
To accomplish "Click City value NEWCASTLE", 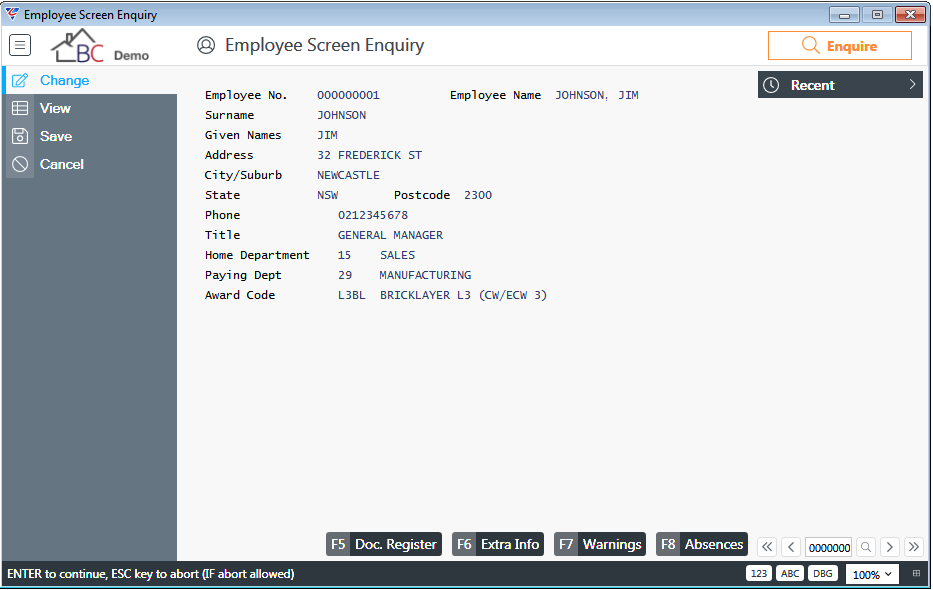I will (348, 175).
